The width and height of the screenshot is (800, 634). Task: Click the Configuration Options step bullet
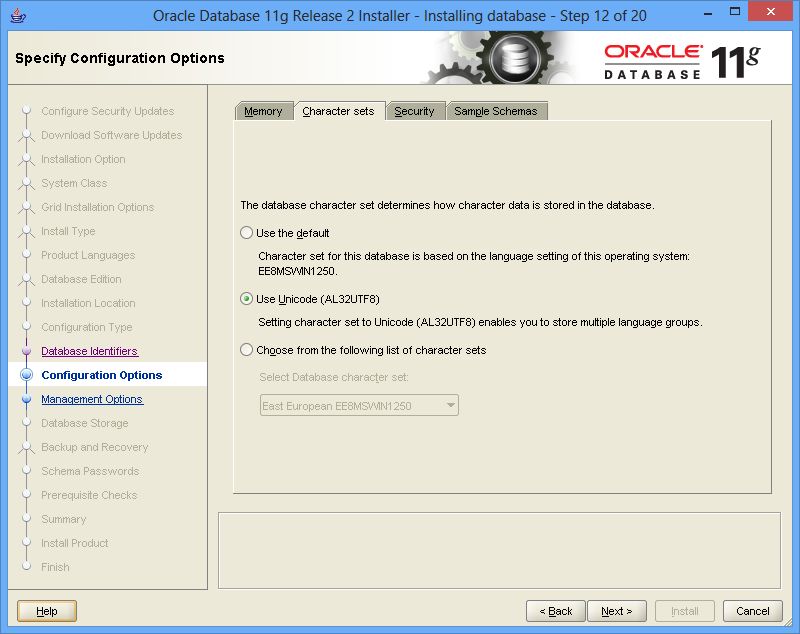(x=27, y=375)
